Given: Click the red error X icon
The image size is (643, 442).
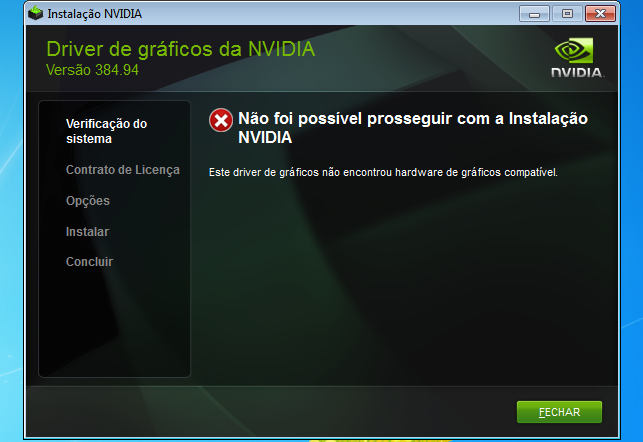Looking at the screenshot, I should point(221,120).
